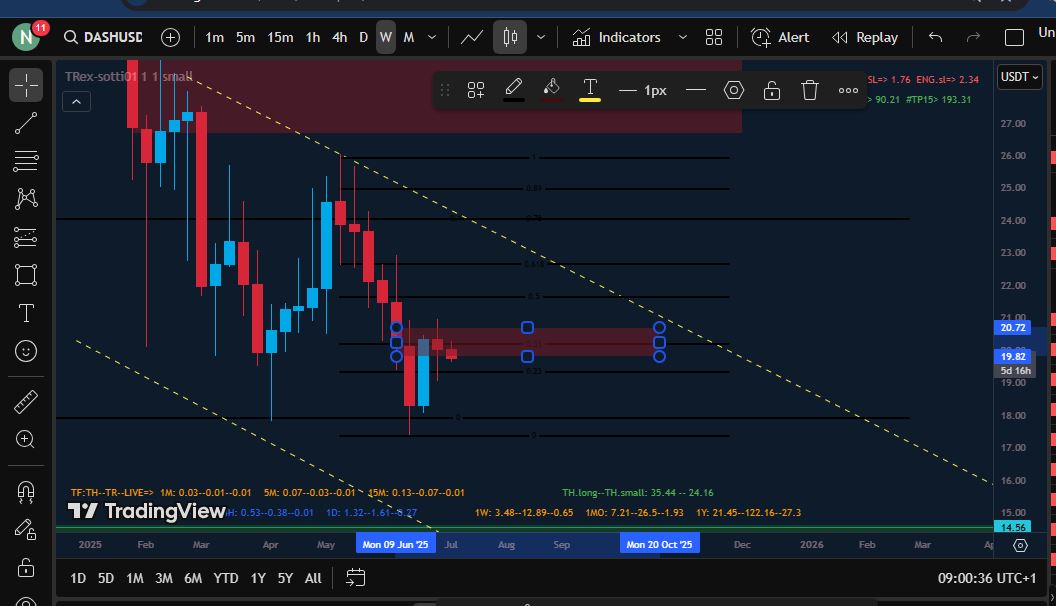
Task: Select the crosshair cursor tool
Action: pos(26,85)
